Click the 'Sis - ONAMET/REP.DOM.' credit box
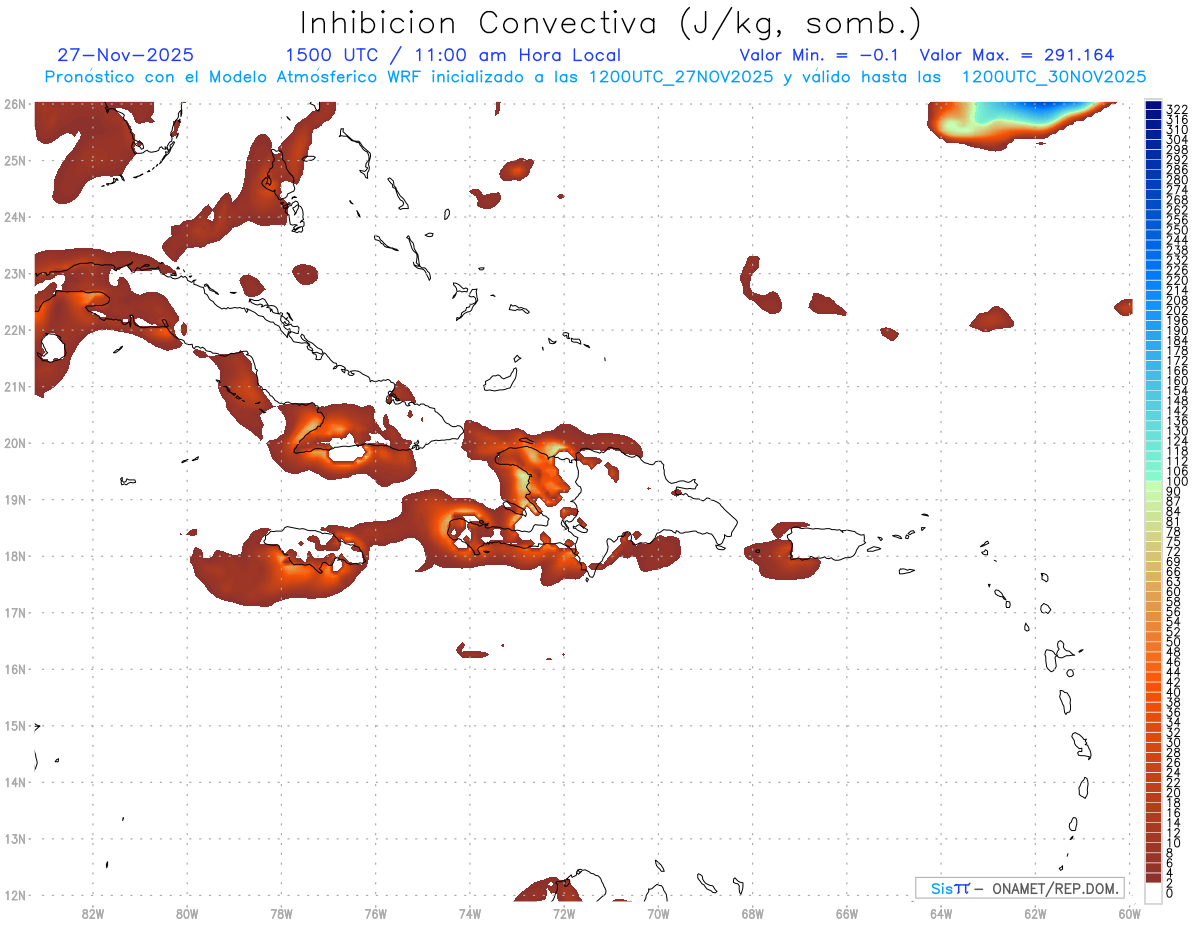 [x=1020, y=888]
